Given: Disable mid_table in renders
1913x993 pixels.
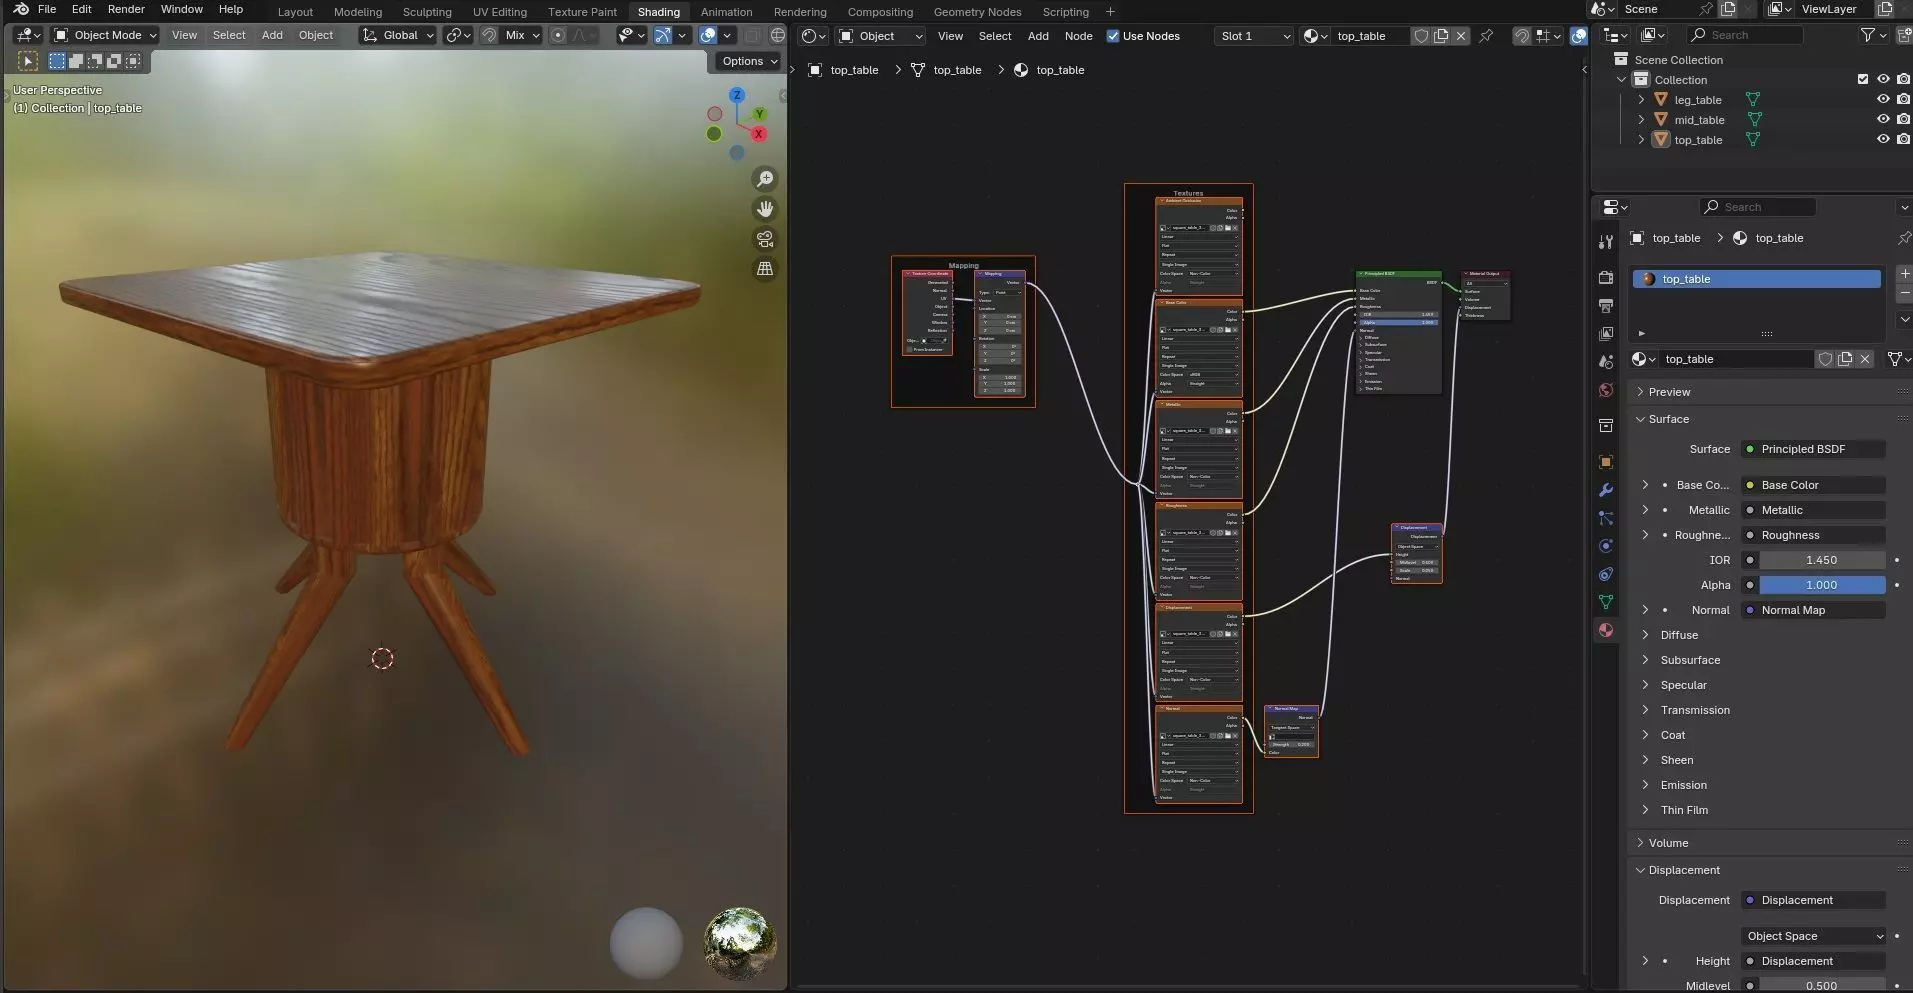Looking at the screenshot, I should point(1903,120).
